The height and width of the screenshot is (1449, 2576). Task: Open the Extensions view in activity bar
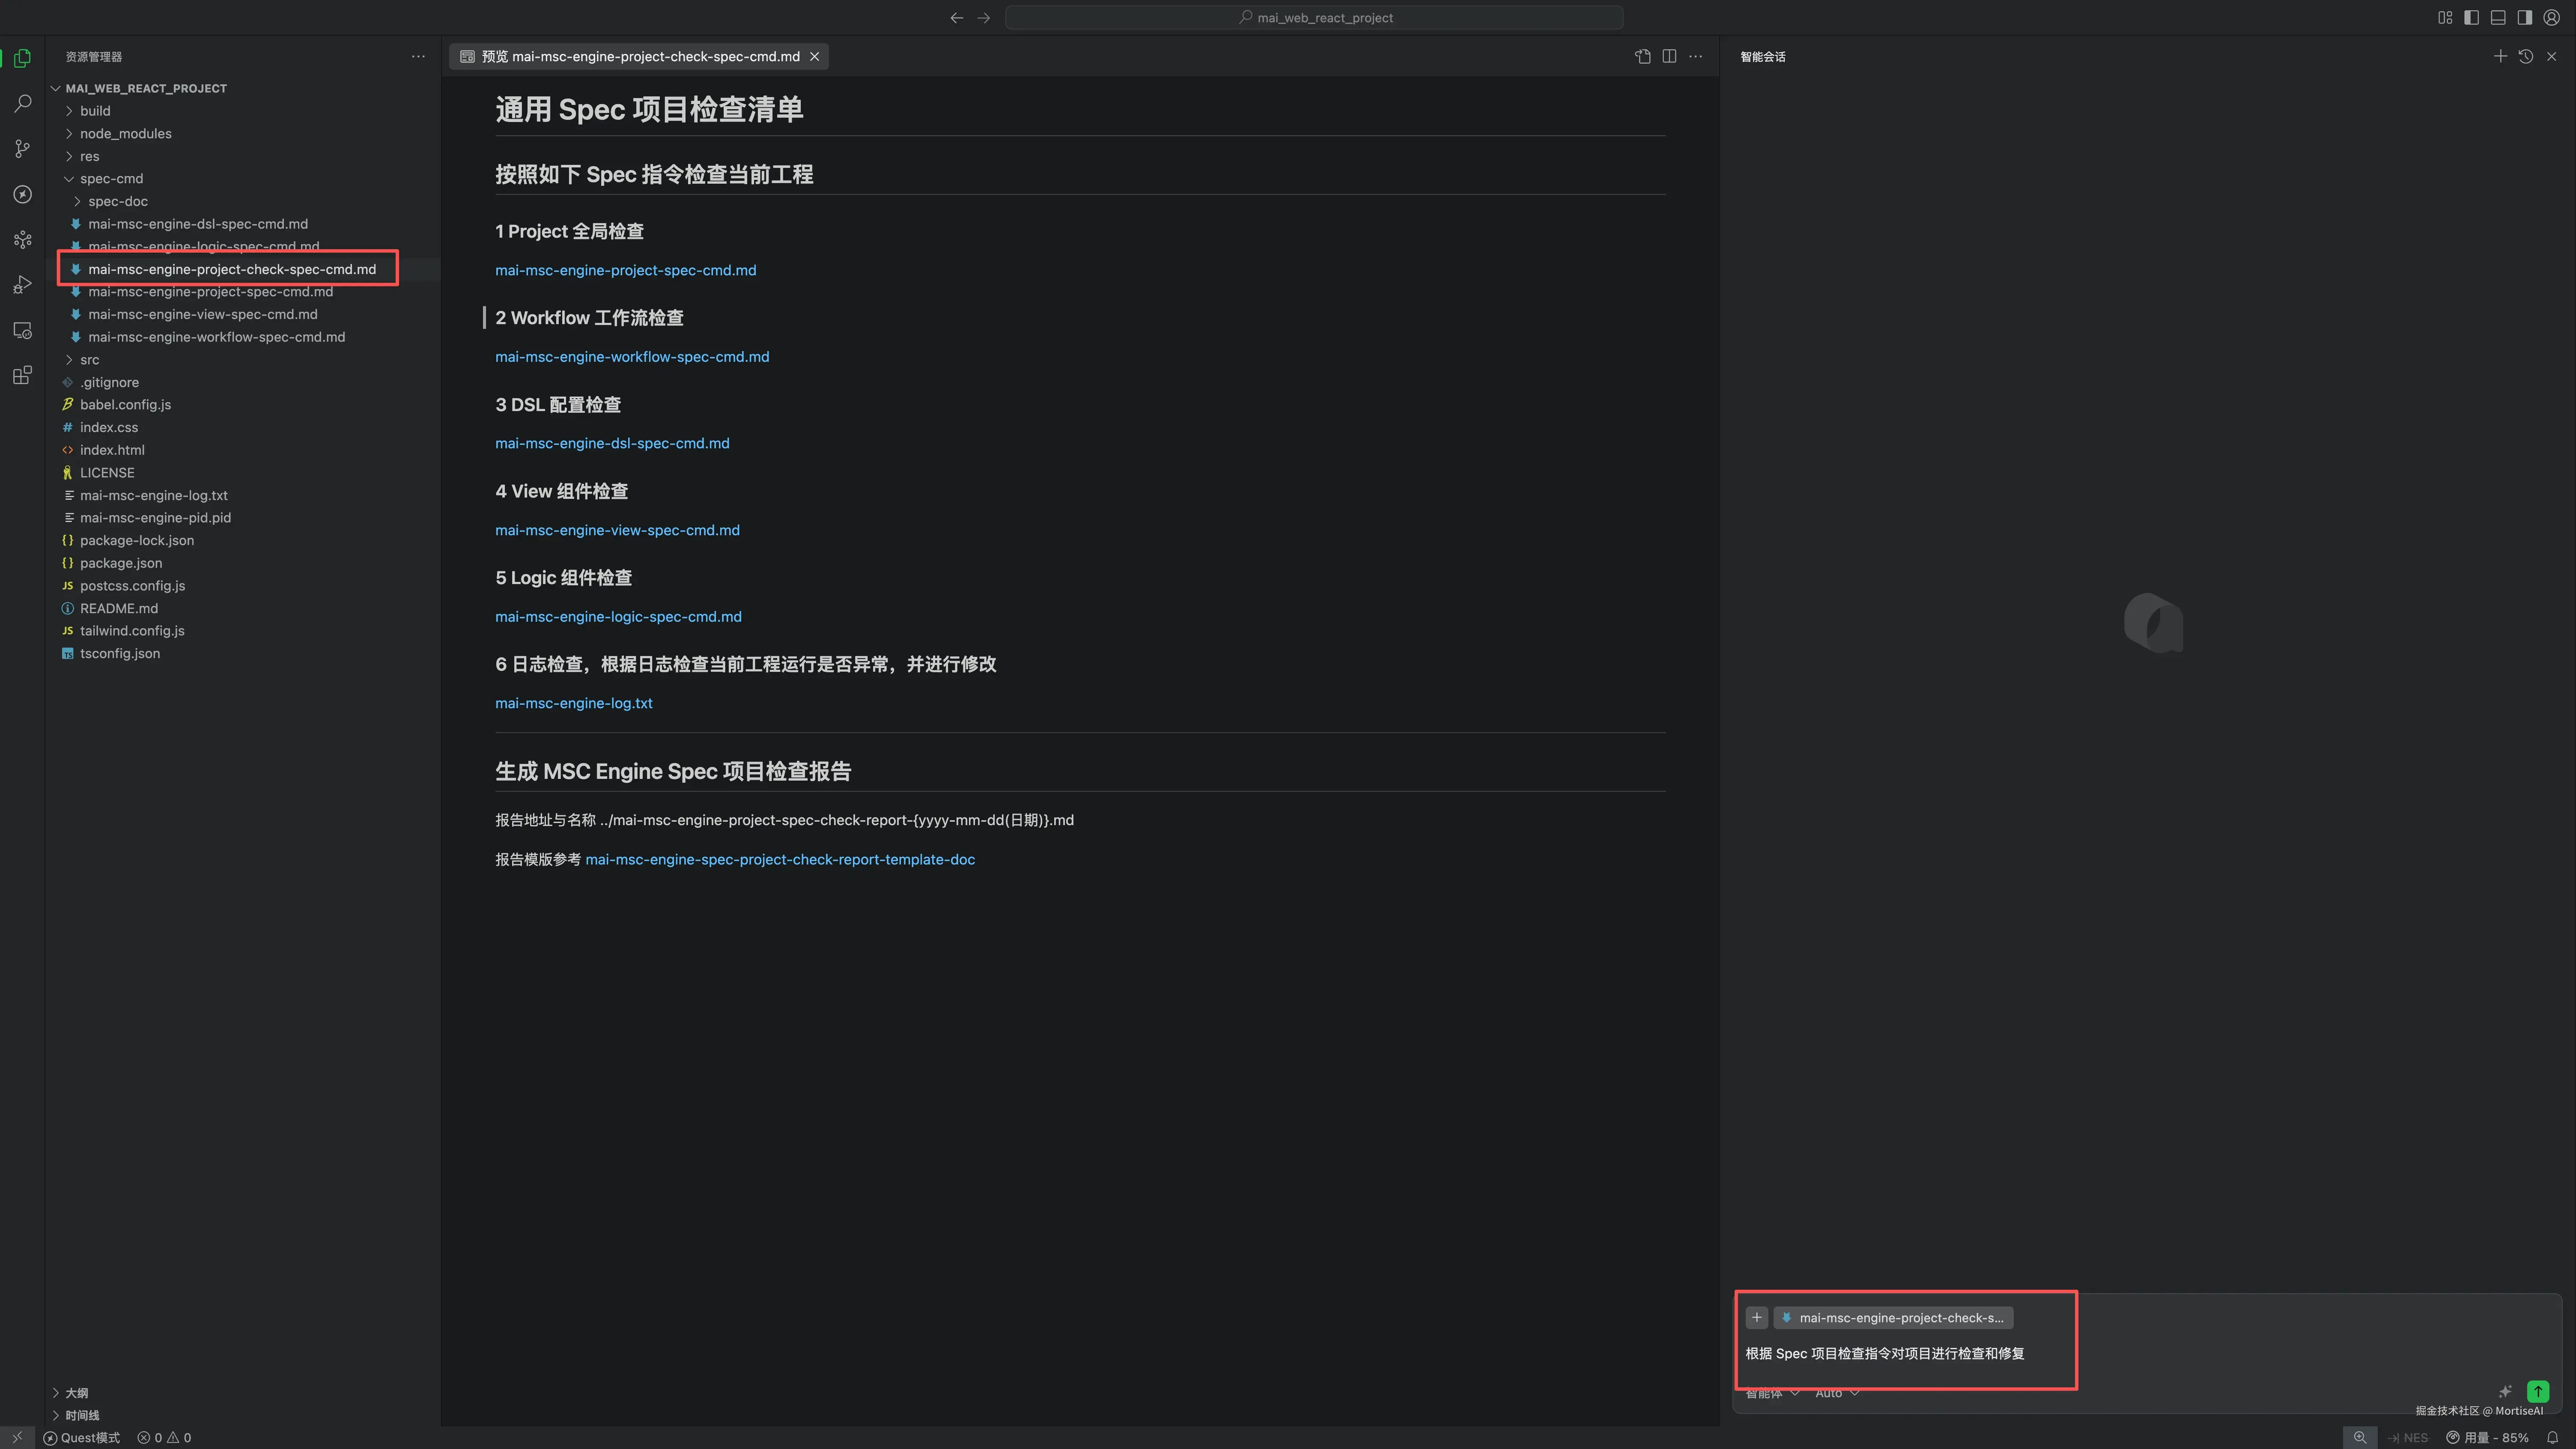(22, 376)
